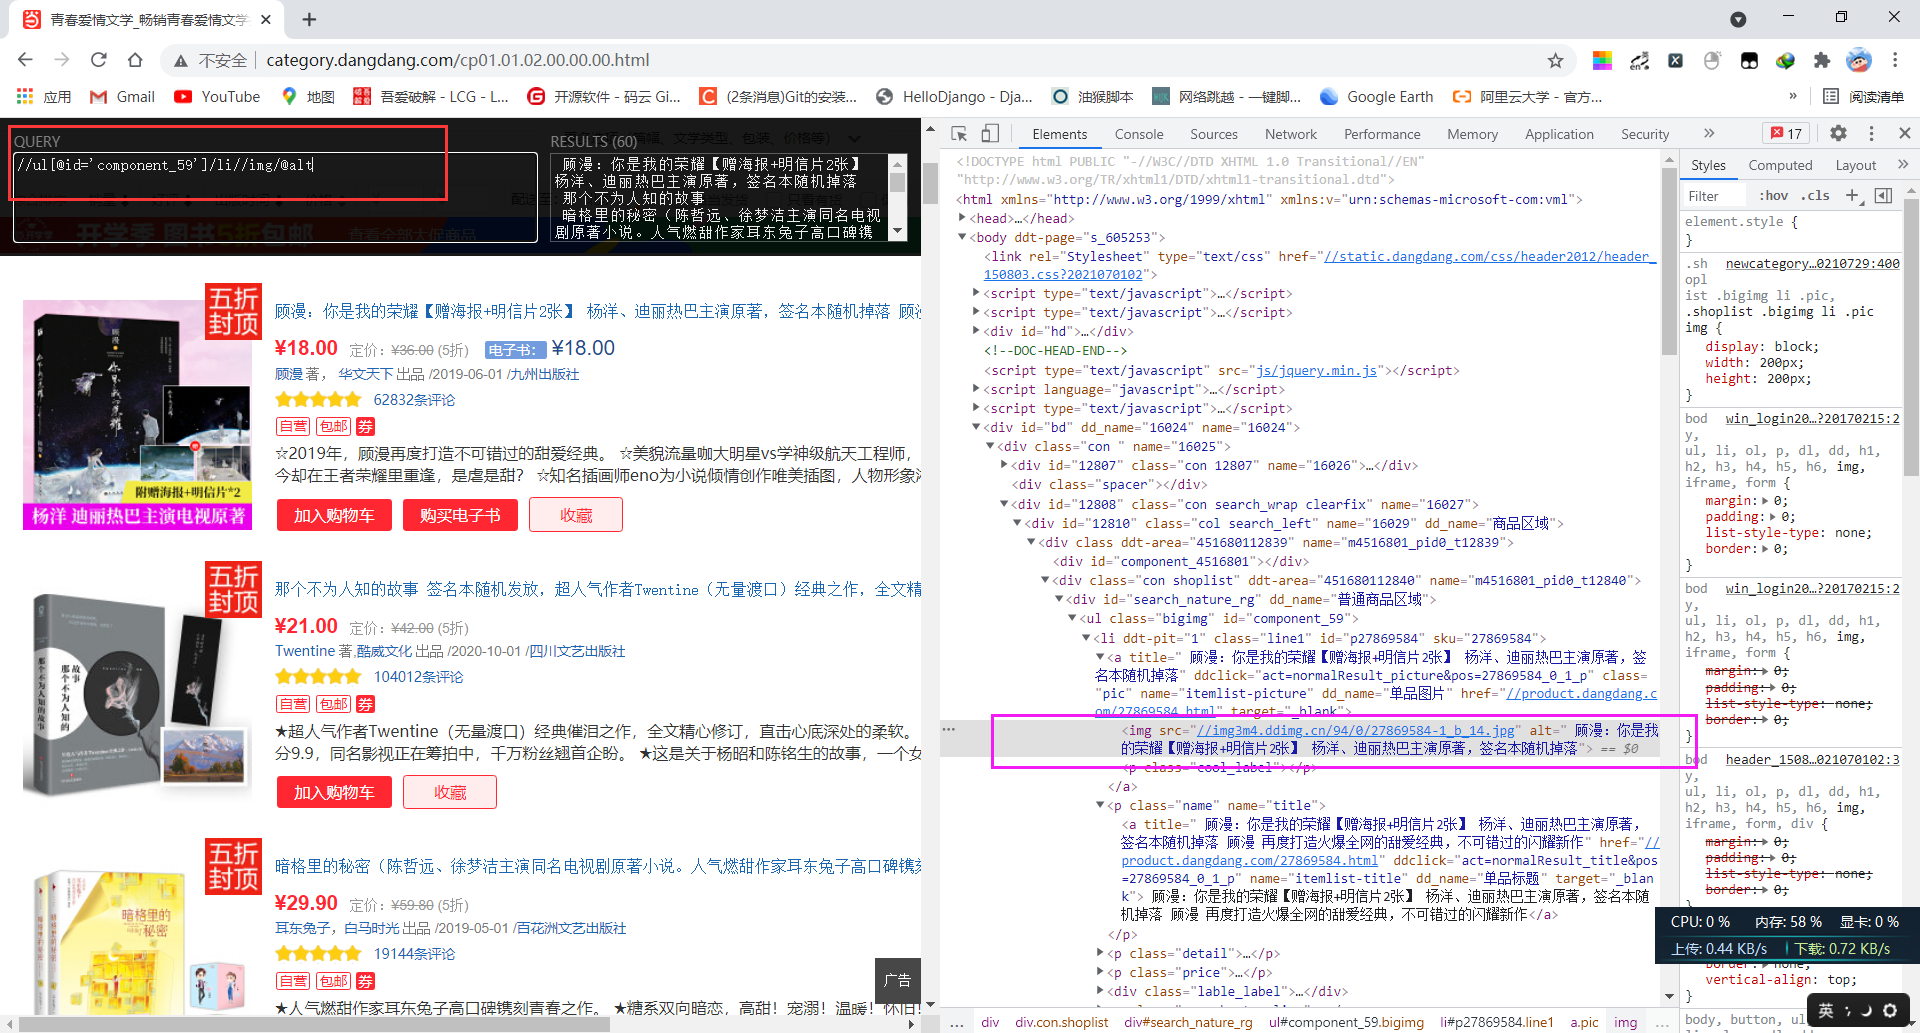Show more Styles sidebar tabs
Image resolution: width=1920 pixels, height=1033 pixels.
(x=1903, y=165)
